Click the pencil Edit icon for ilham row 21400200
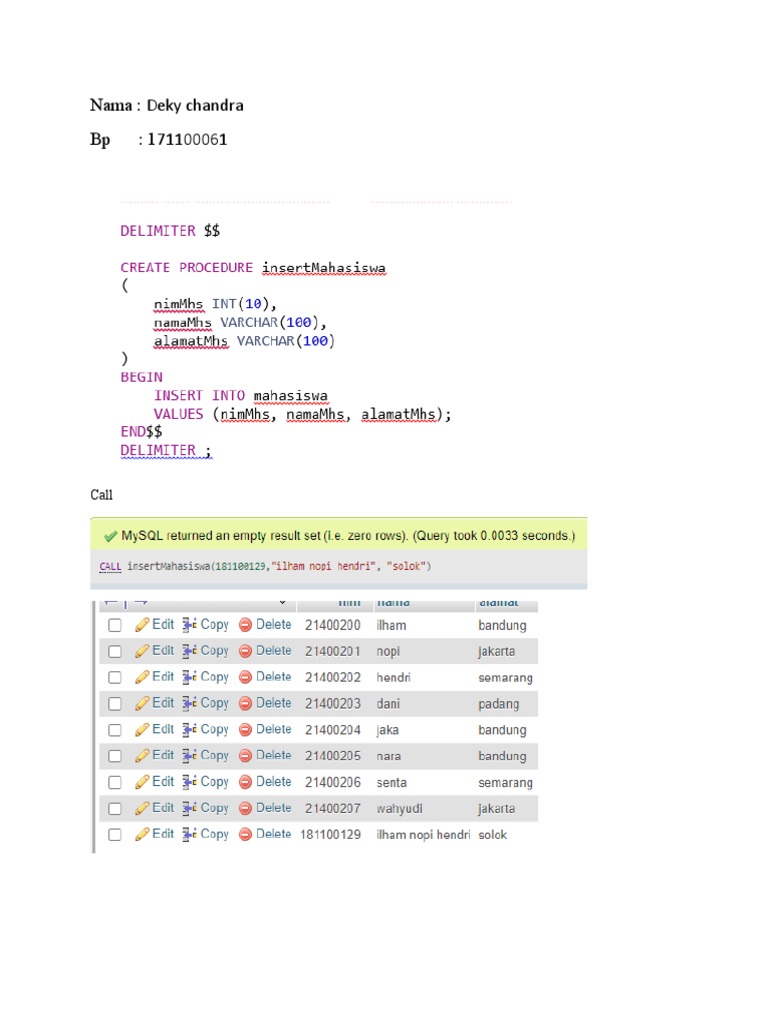The width and height of the screenshot is (768, 1024). (142, 625)
